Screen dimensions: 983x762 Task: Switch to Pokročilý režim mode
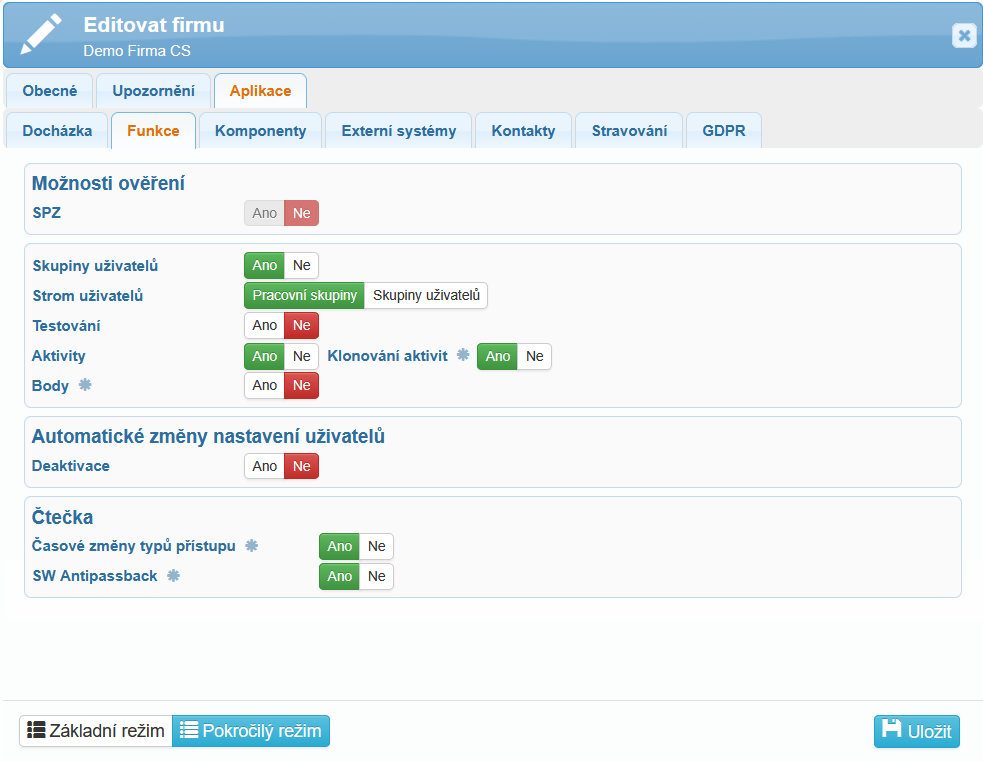(251, 731)
